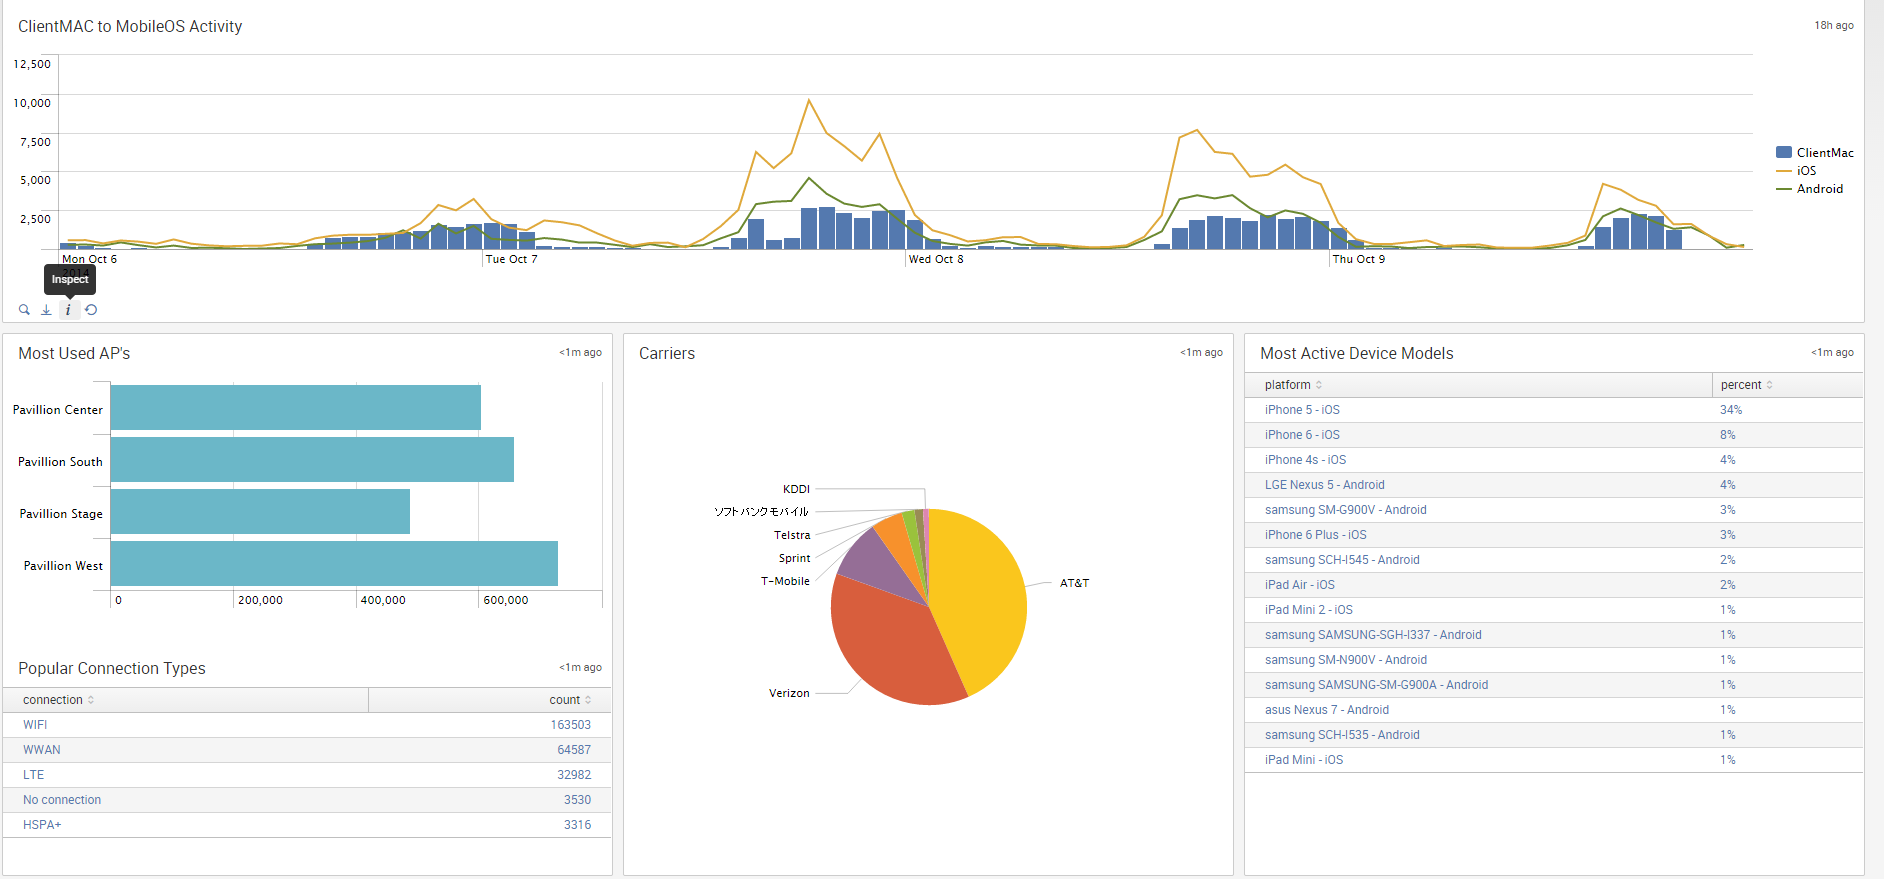Open iPad Mini - iOS row
The height and width of the screenshot is (879, 1884).
[1554, 760]
